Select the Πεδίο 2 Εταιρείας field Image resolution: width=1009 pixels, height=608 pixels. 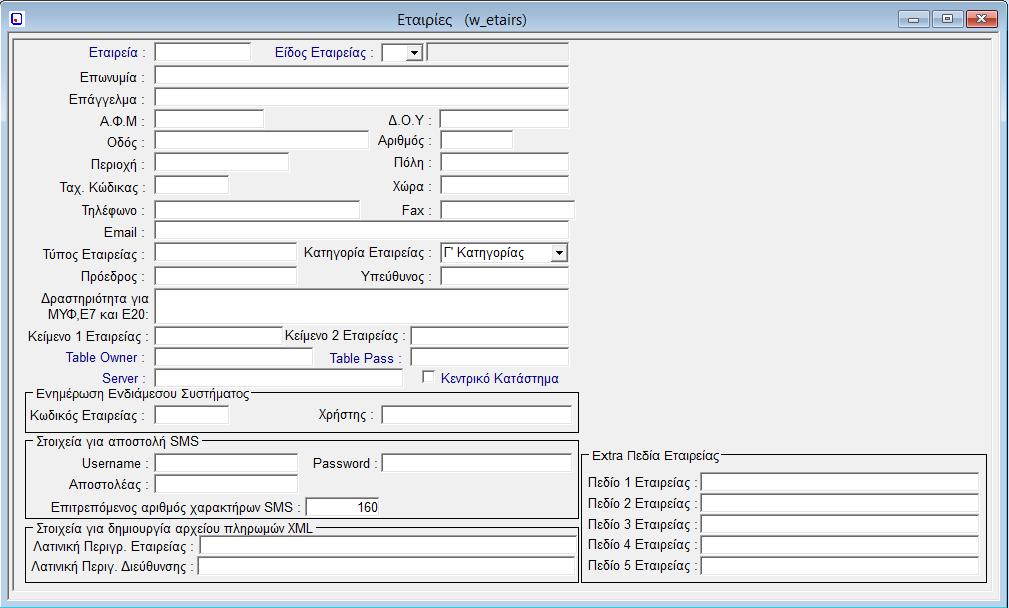pyautogui.click(x=840, y=504)
